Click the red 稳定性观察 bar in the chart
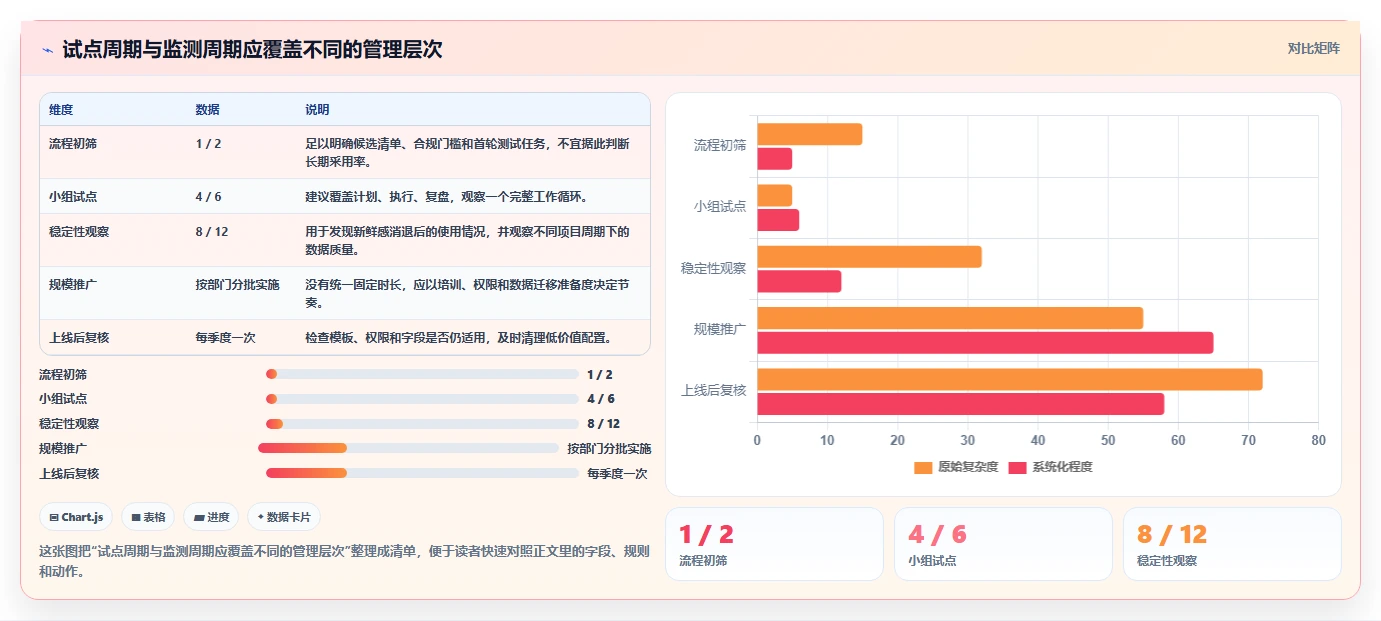Image resolution: width=1381 pixels, height=621 pixels. click(x=799, y=281)
